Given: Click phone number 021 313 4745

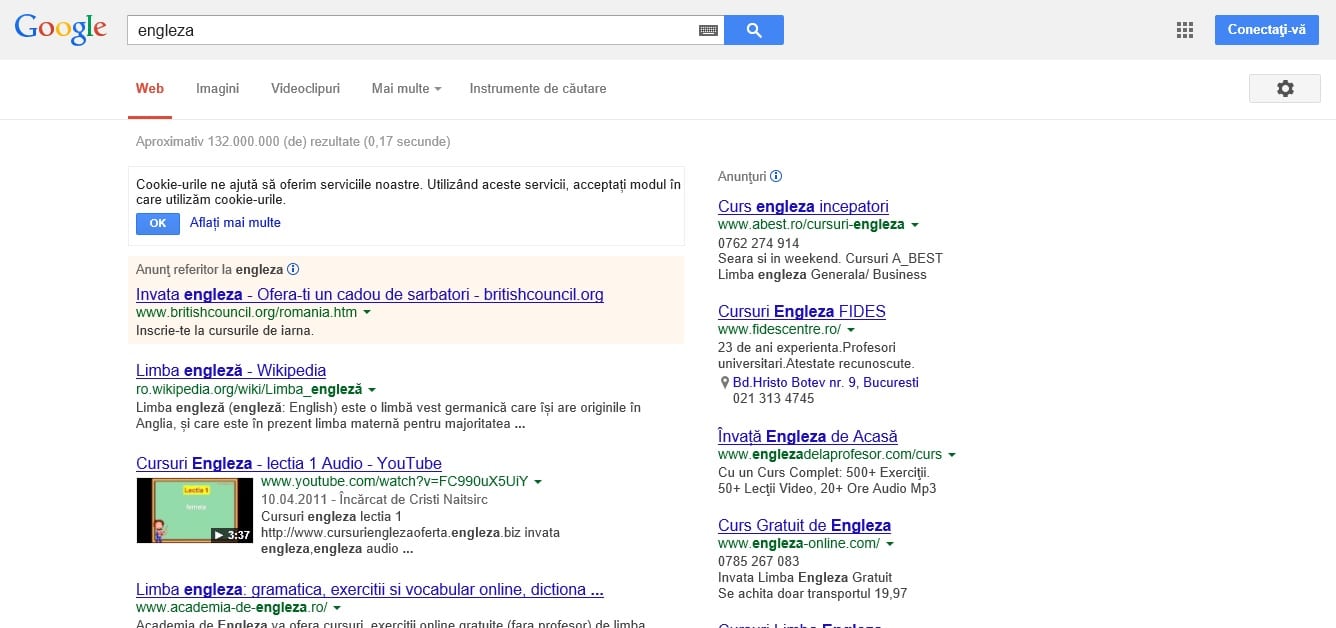Looking at the screenshot, I should coord(774,399).
